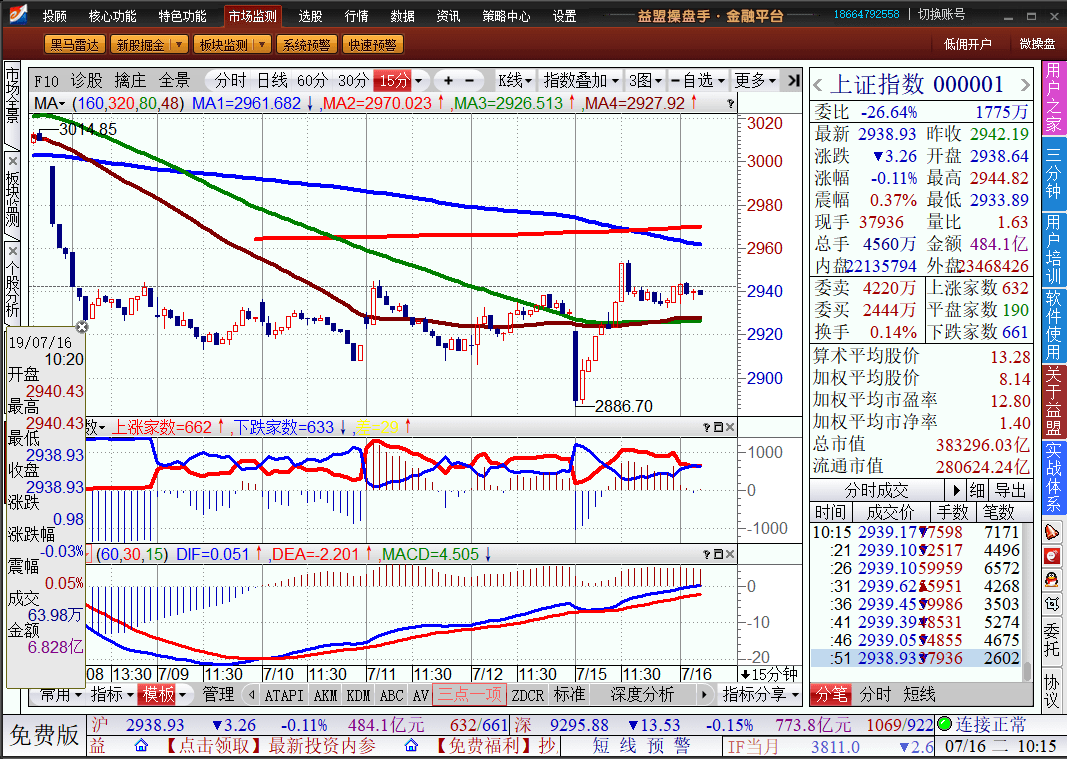Select the KDM indicator tab

[x=358, y=695]
